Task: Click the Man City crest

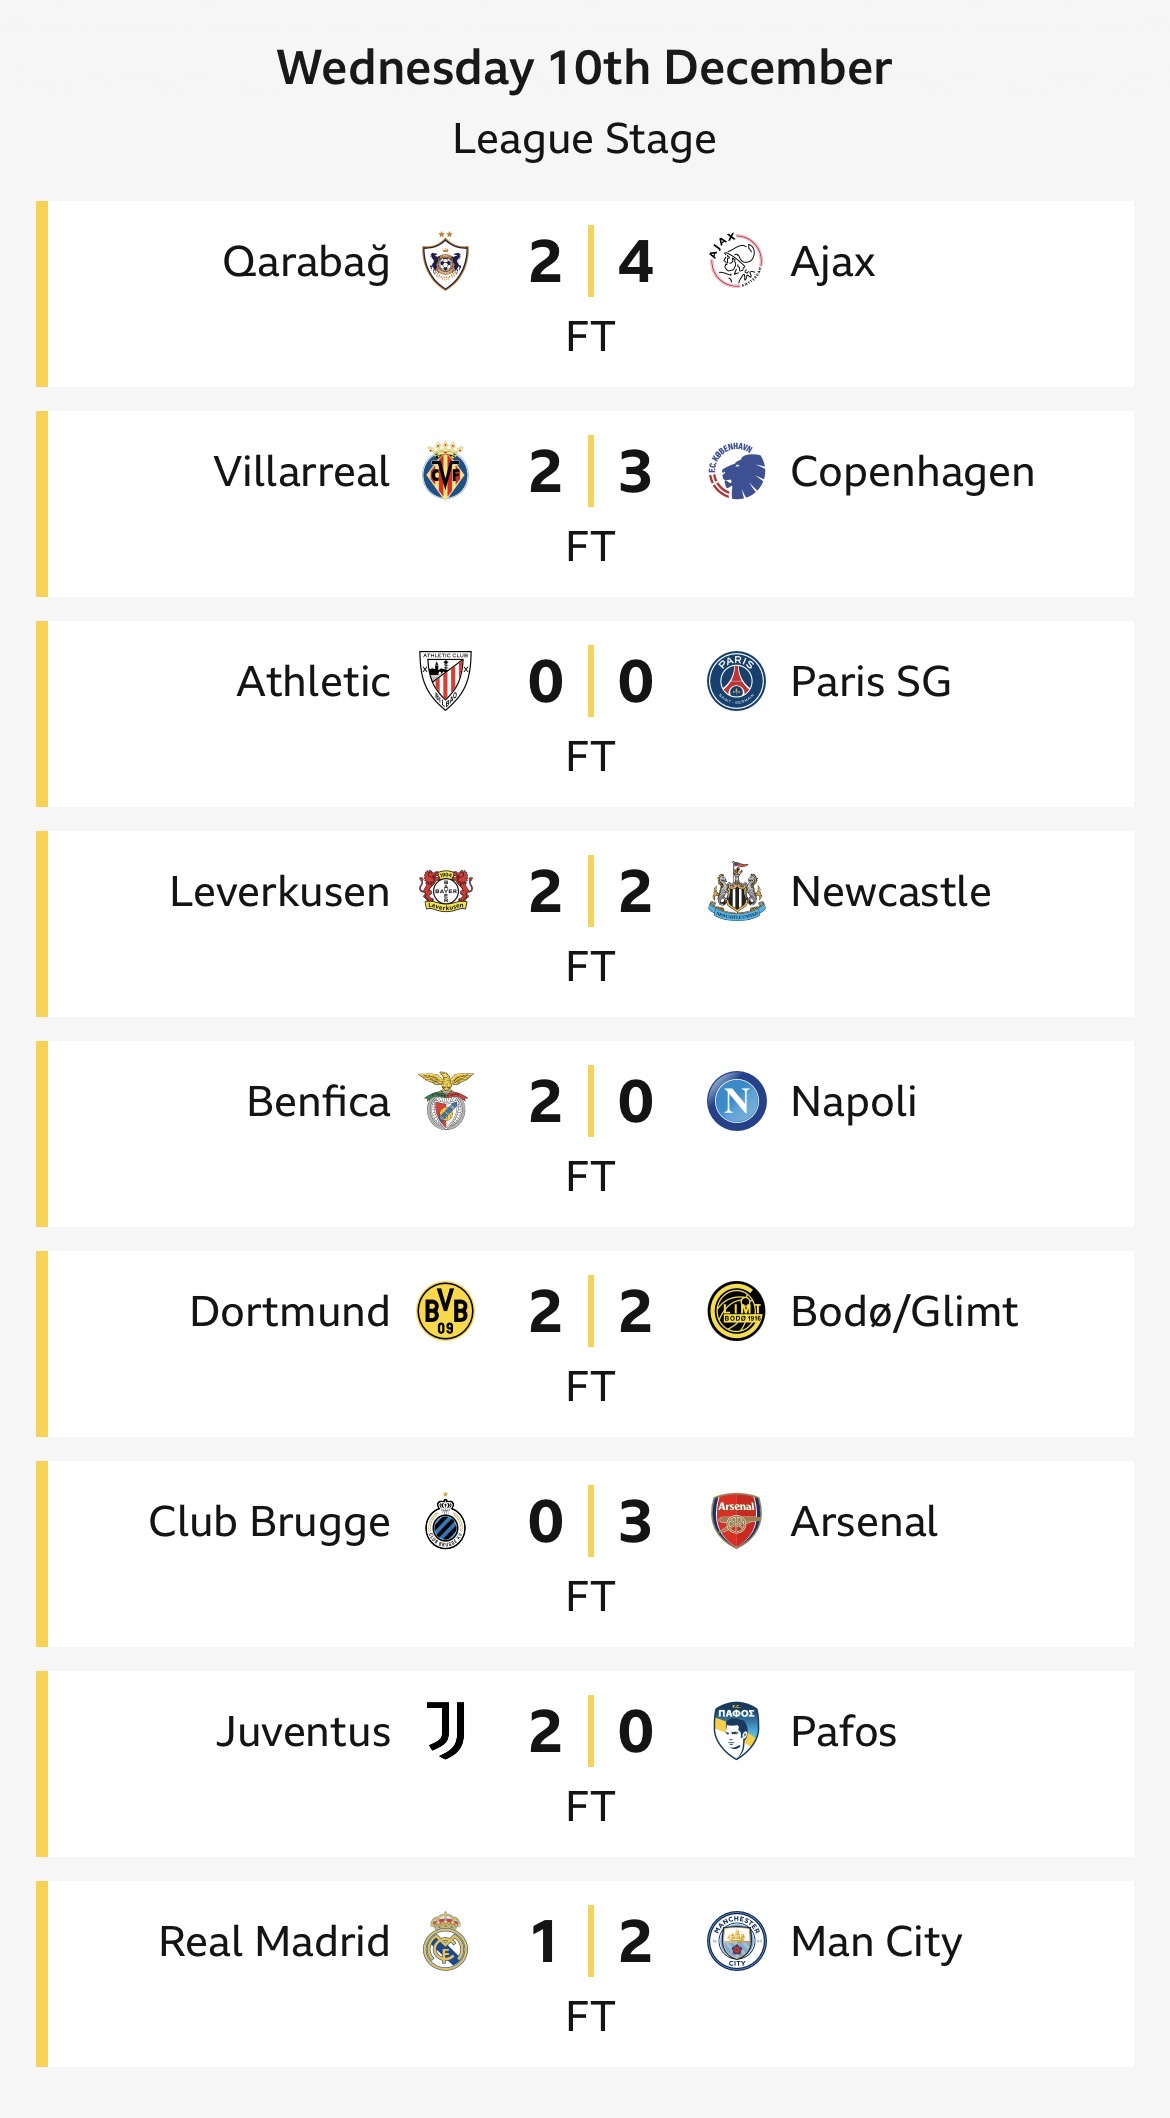Action: pyautogui.click(x=736, y=1942)
